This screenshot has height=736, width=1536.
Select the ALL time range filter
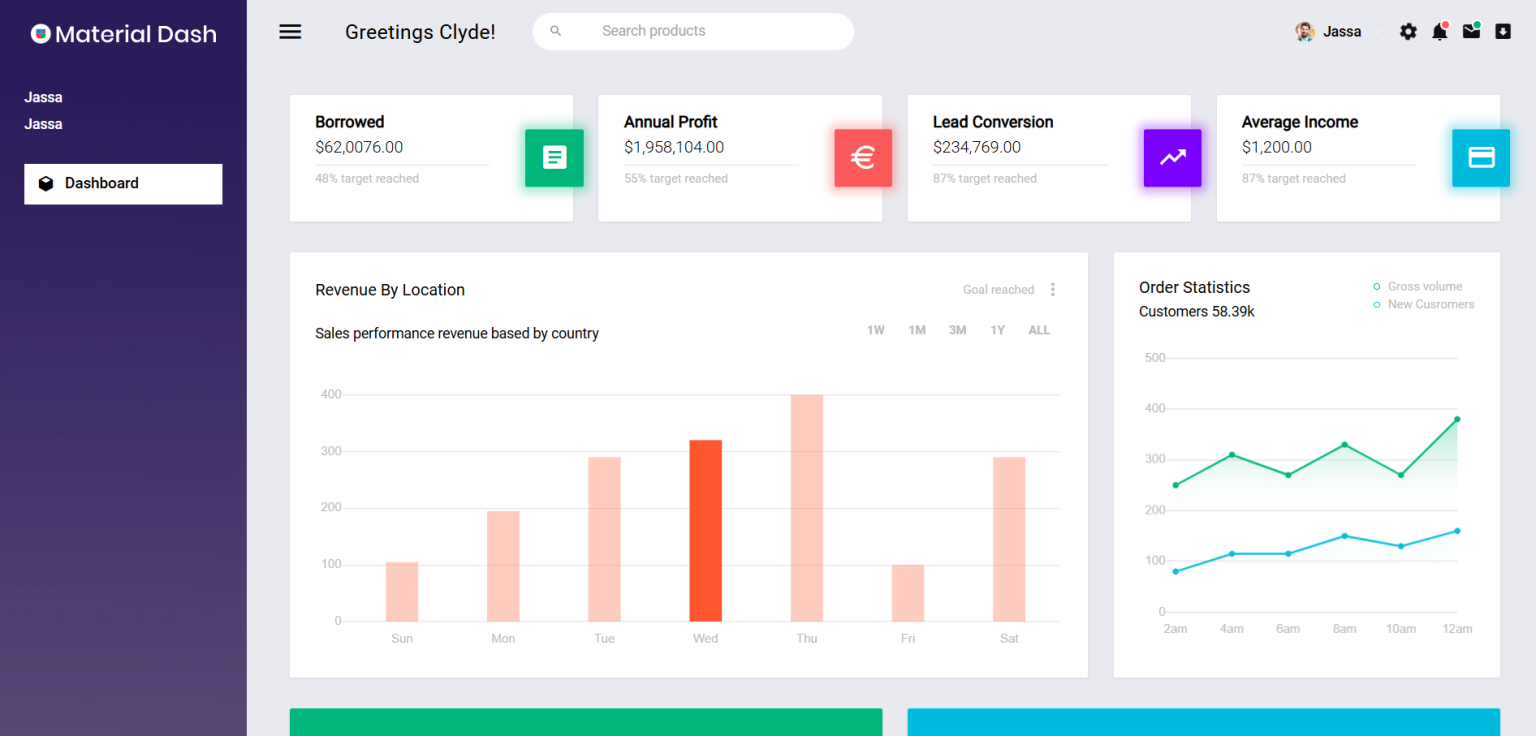[x=1039, y=329]
